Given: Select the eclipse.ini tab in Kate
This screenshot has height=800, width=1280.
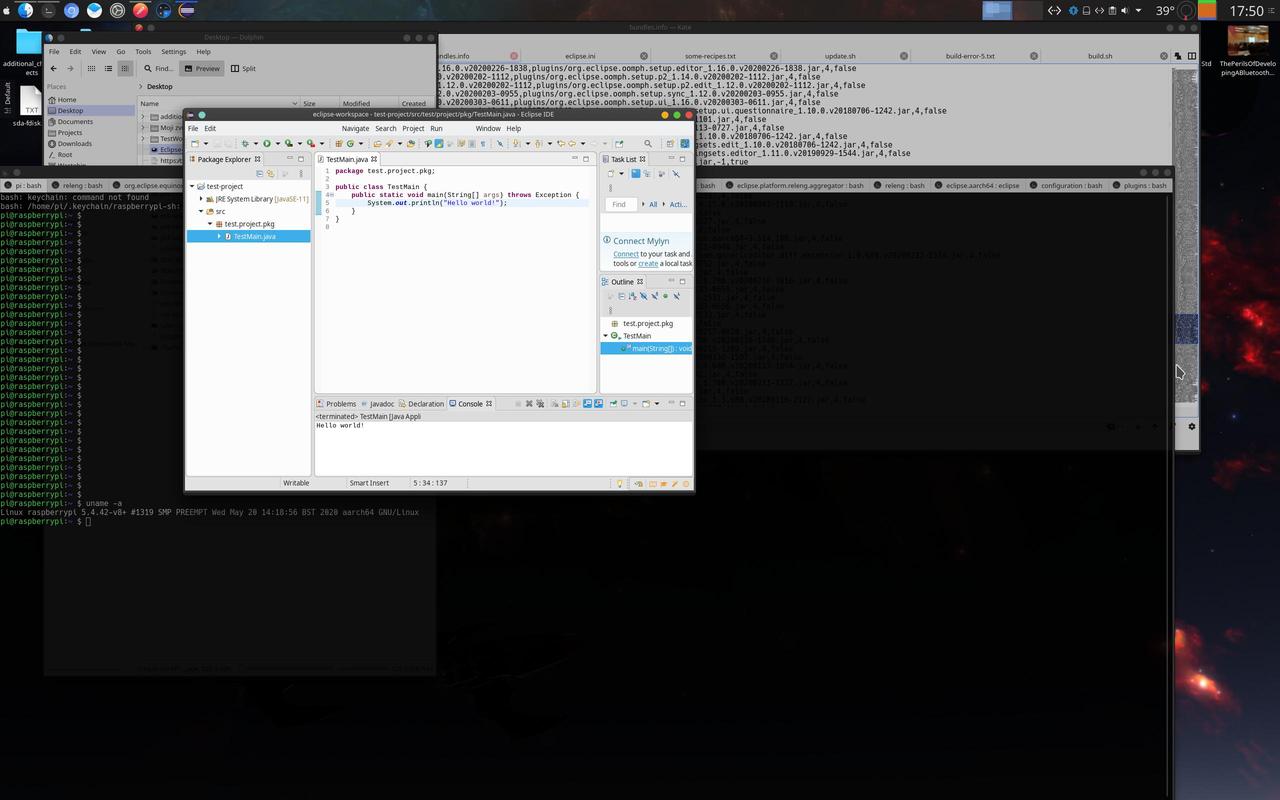Looking at the screenshot, I should tap(580, 56).
